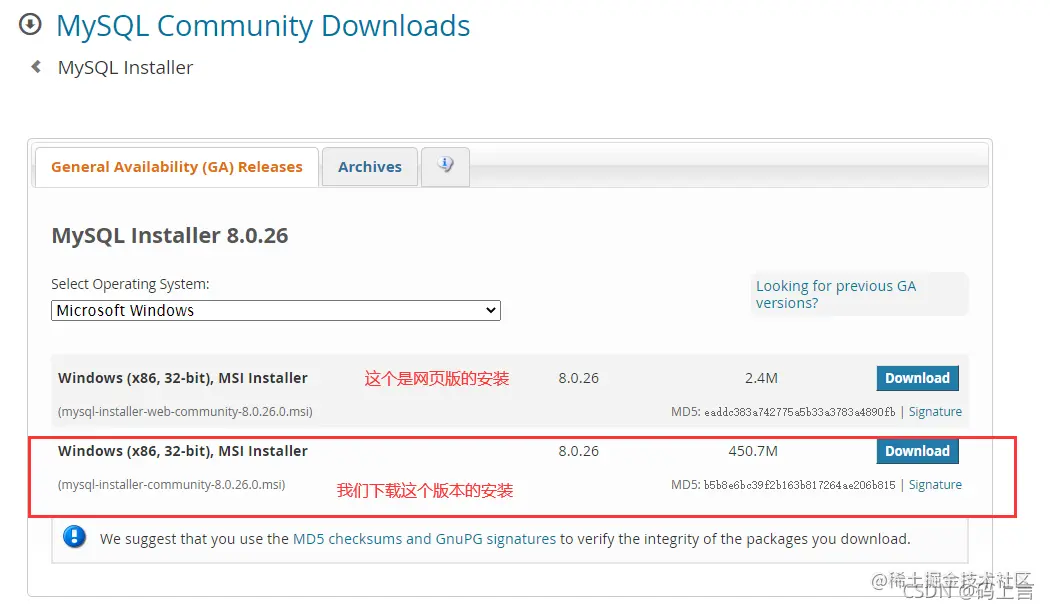1050x609 pixels.
Task: Click version 8.0.26 in web installer row
Action: pos(579,378)
